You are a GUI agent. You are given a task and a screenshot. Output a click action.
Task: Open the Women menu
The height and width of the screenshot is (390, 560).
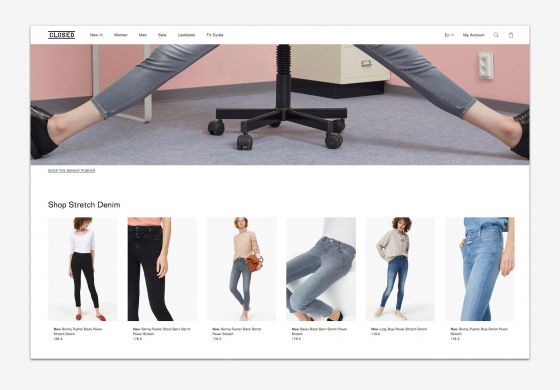click(121, 35)
